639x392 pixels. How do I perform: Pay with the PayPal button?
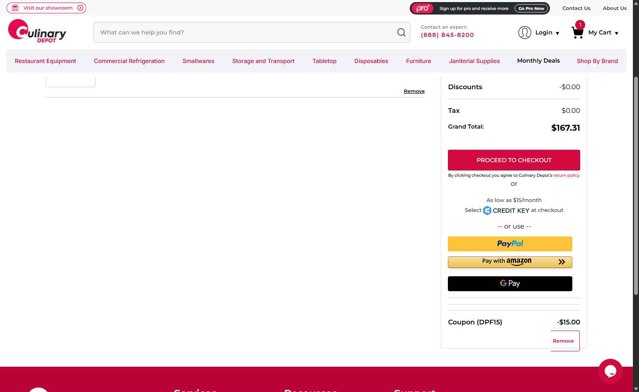point(510,244)
